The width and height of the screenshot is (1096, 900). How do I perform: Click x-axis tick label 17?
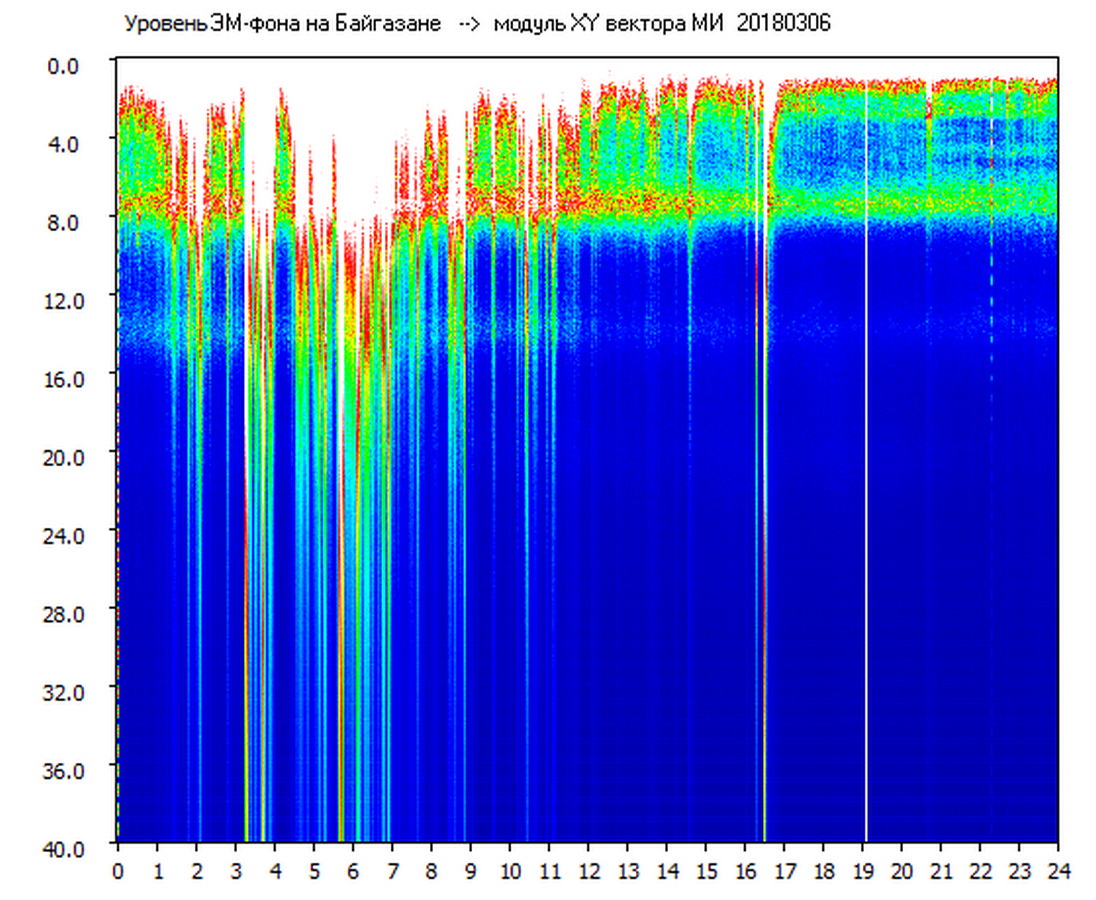[784, 871]
